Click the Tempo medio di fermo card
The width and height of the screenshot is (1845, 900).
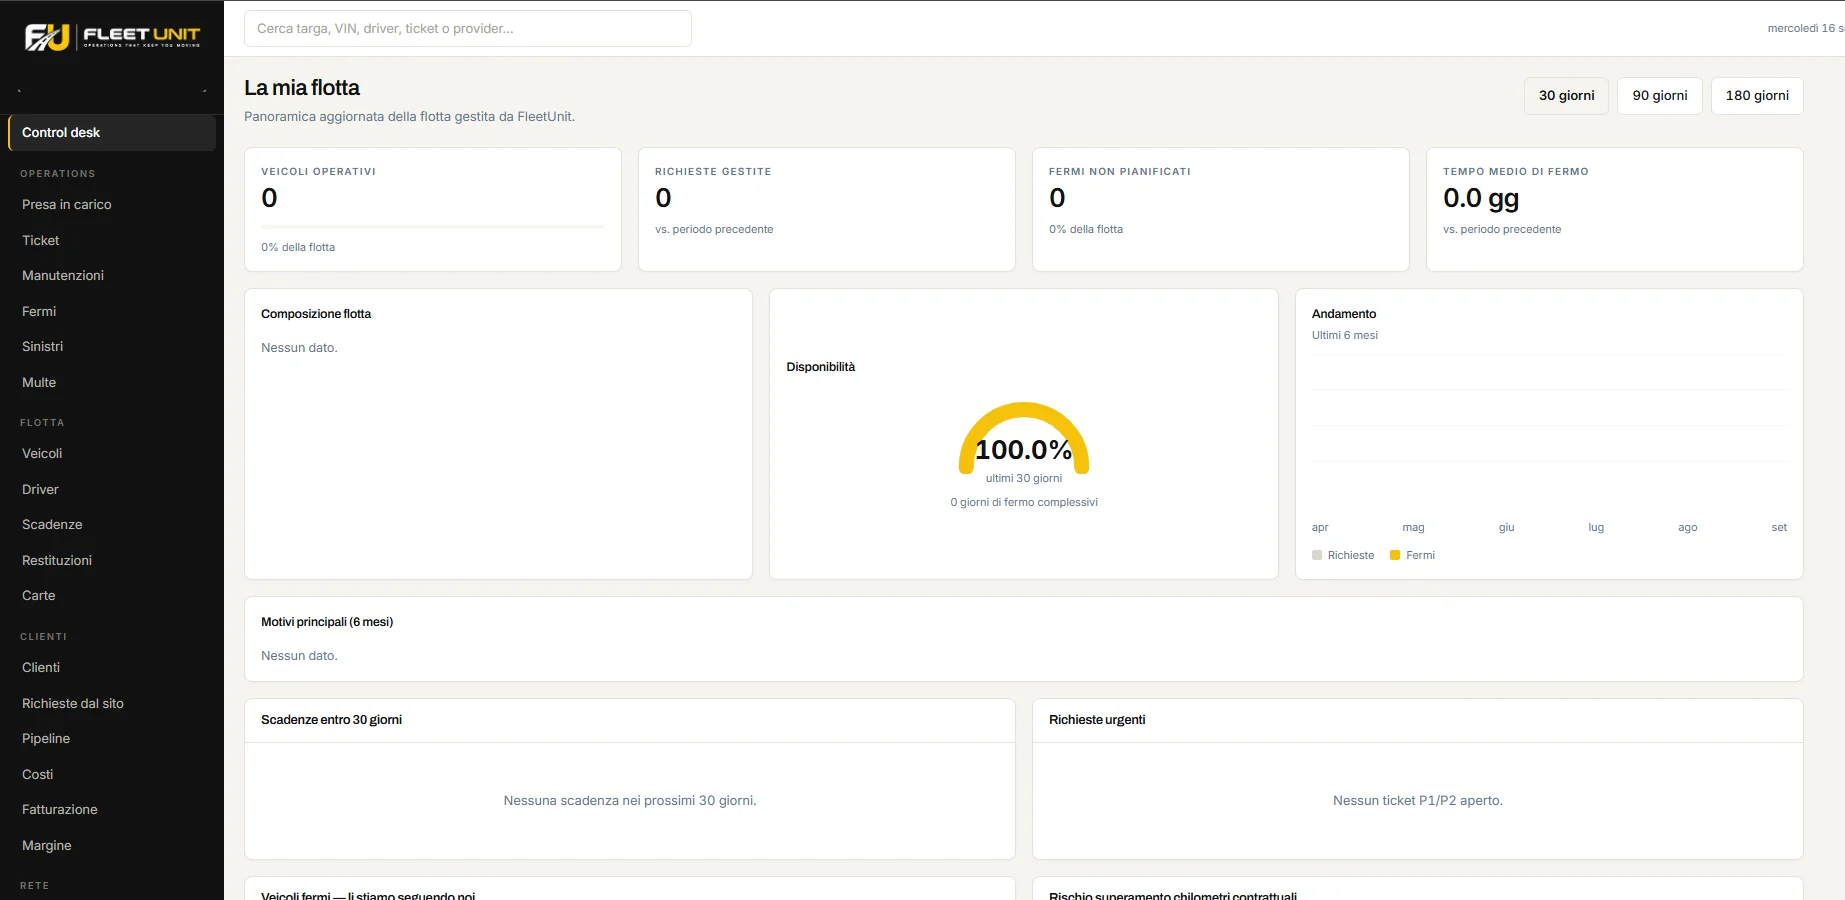pyautogui.click(x=1615, y=209)
